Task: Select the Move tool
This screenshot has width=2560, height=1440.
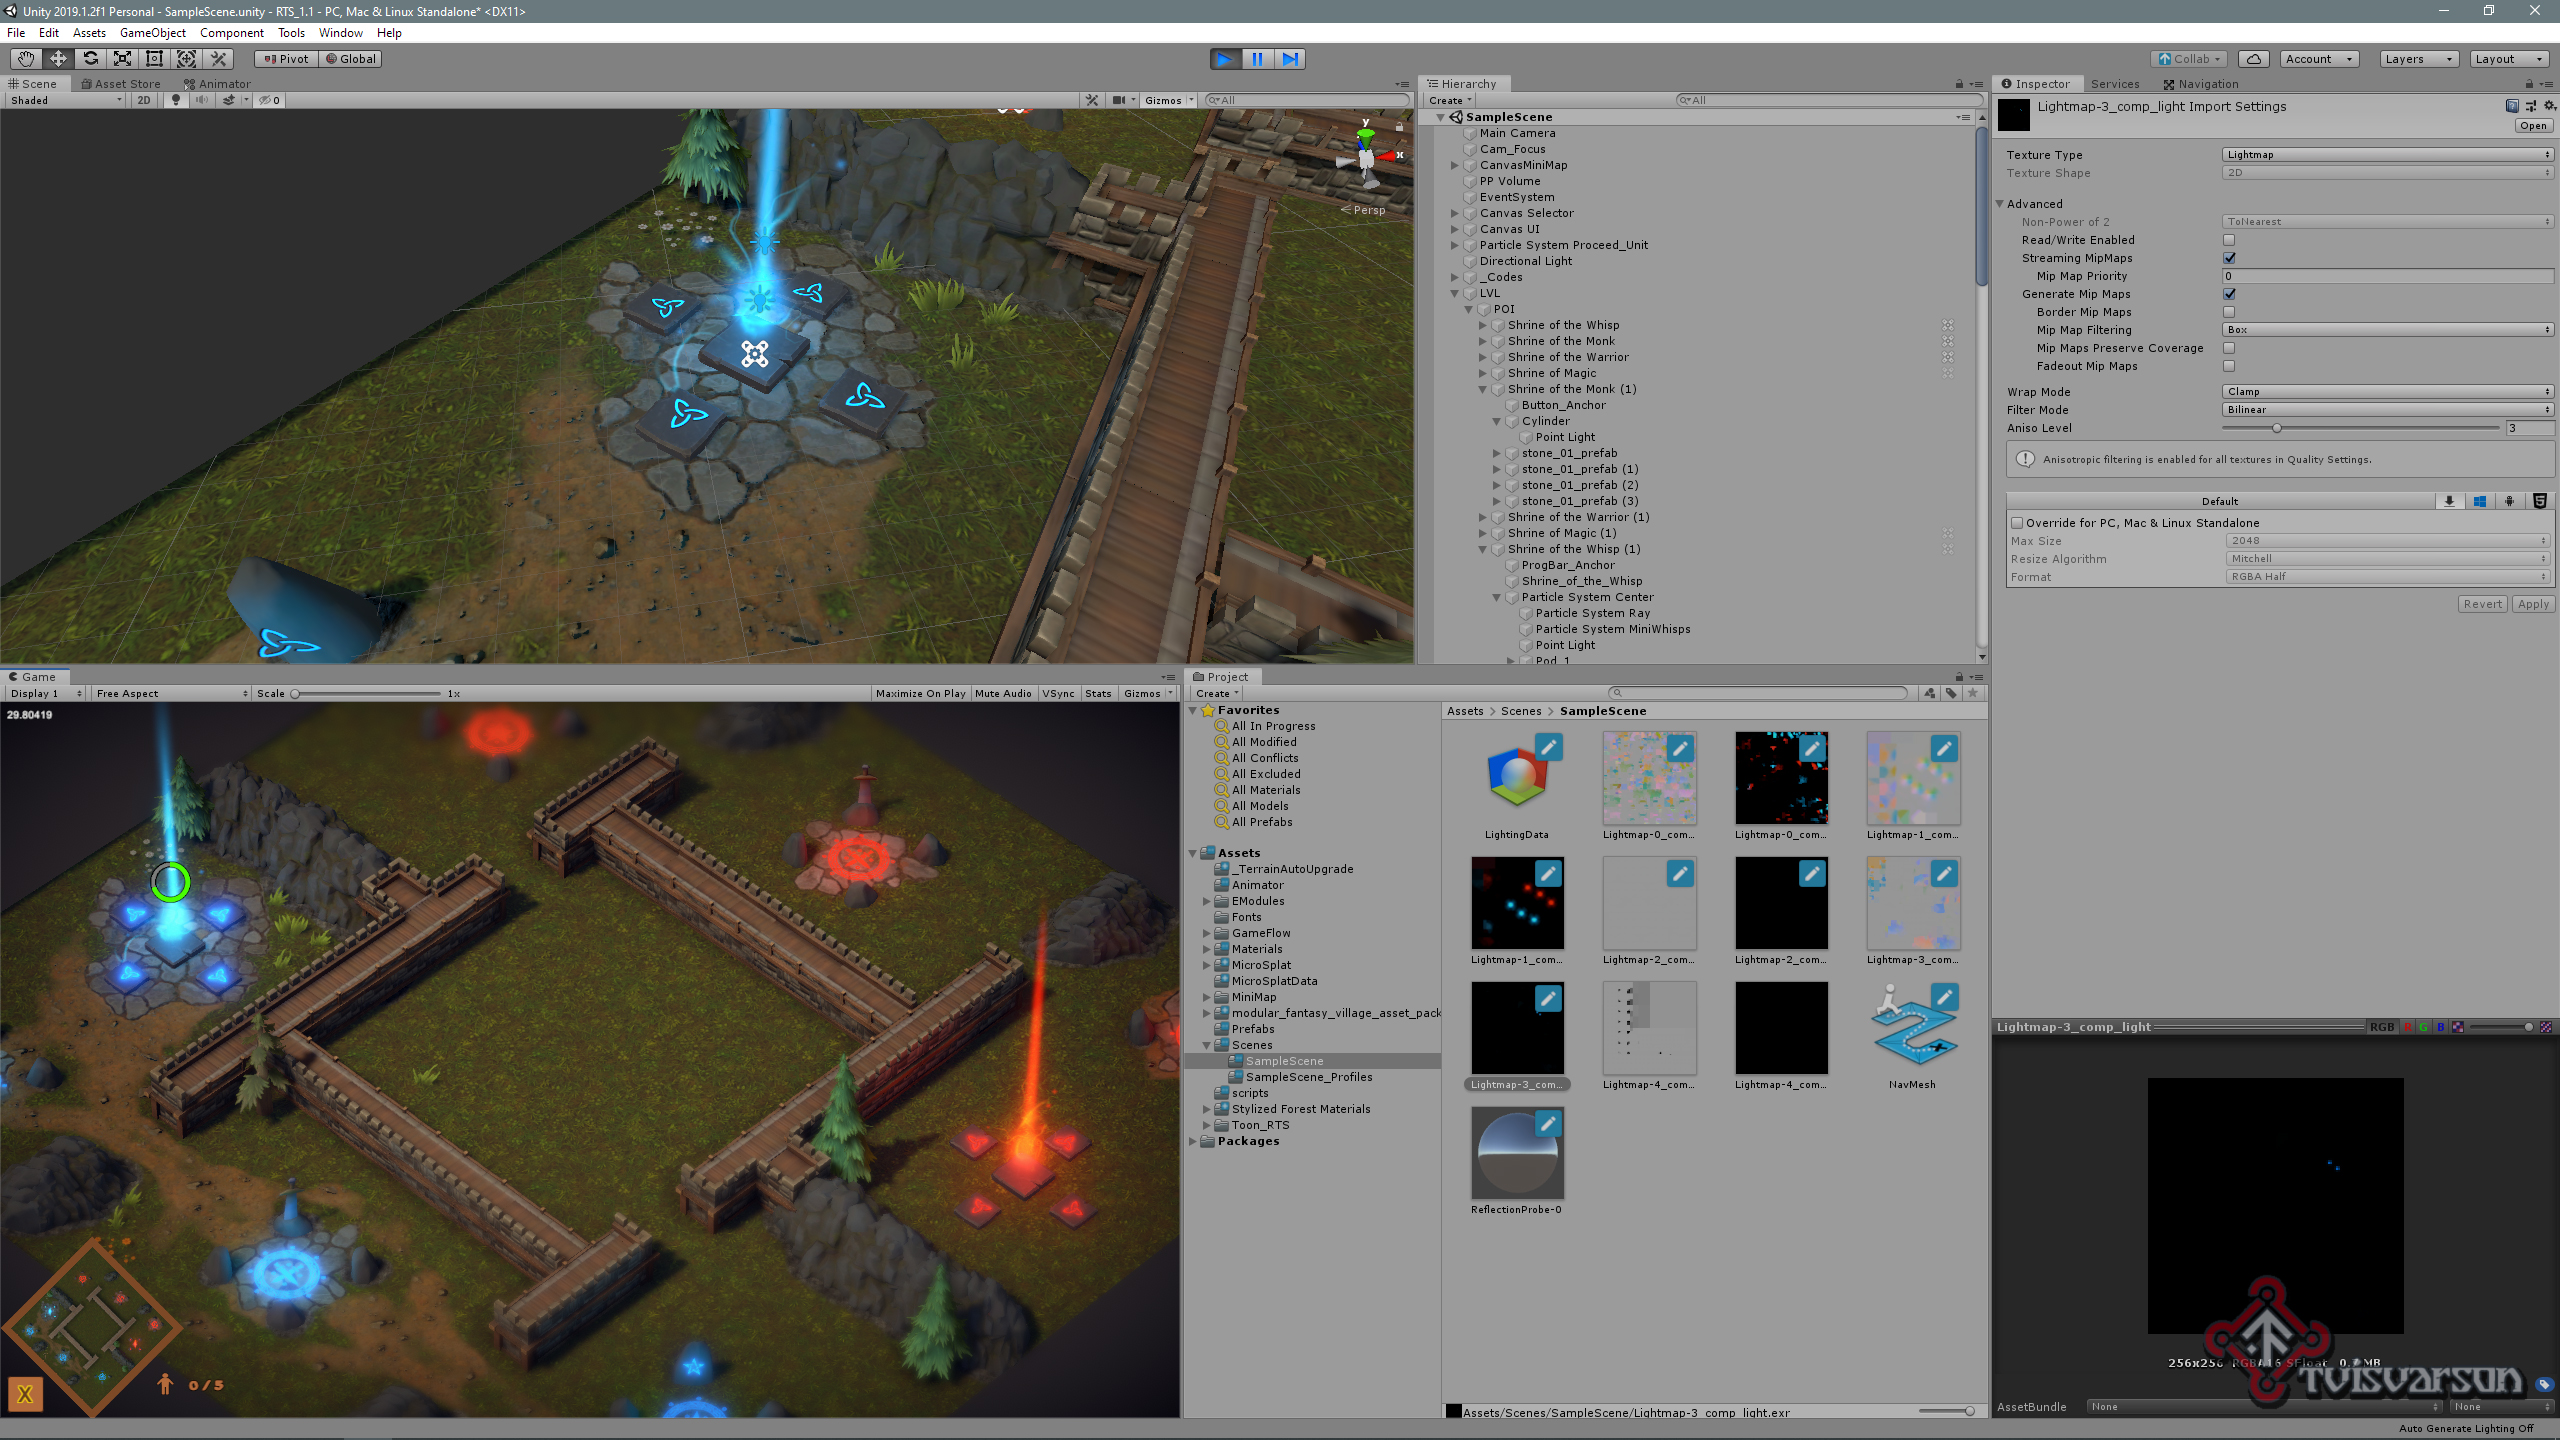Action: (x=58, y=59)
